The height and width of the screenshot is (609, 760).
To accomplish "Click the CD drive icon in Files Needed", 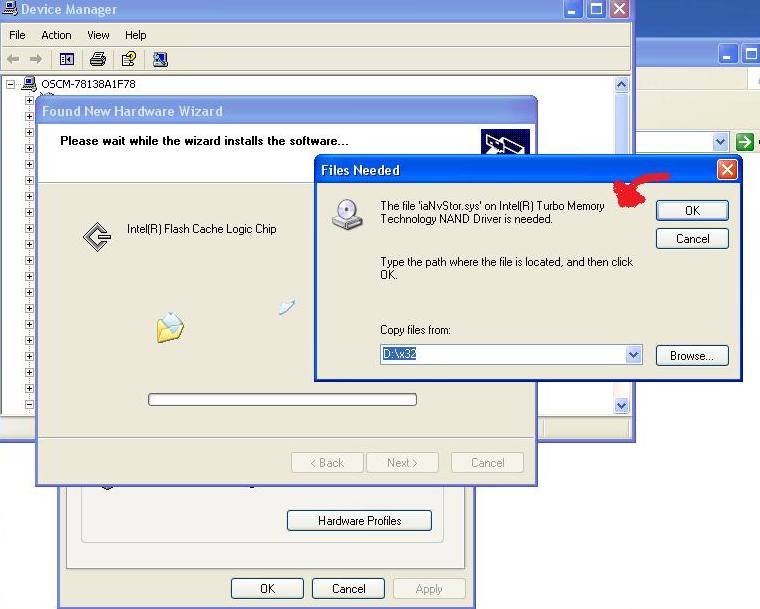I will [347, 214].
